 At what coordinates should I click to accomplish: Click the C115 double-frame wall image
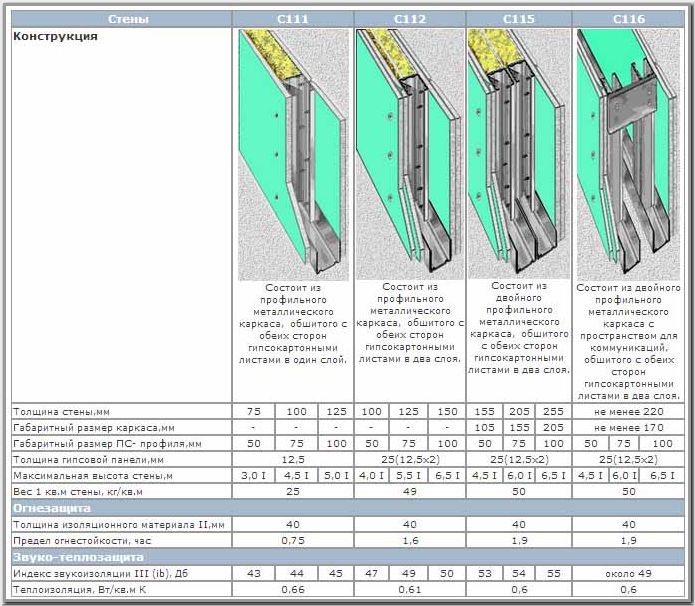tap(519, 154)
